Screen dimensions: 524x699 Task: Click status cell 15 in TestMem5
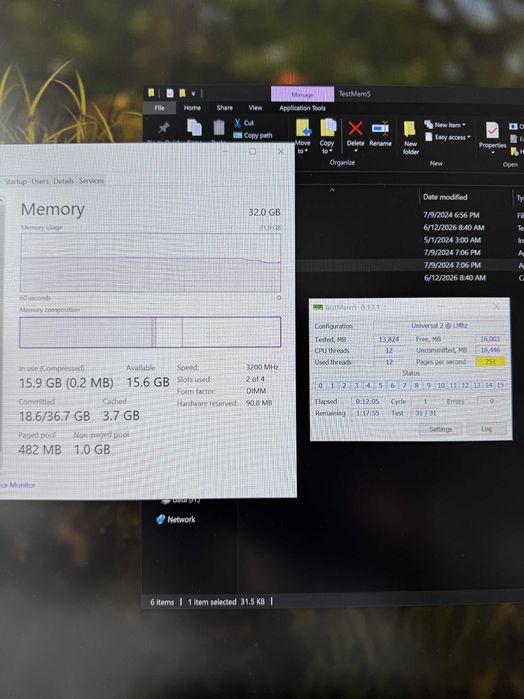(x=500, y=385)
